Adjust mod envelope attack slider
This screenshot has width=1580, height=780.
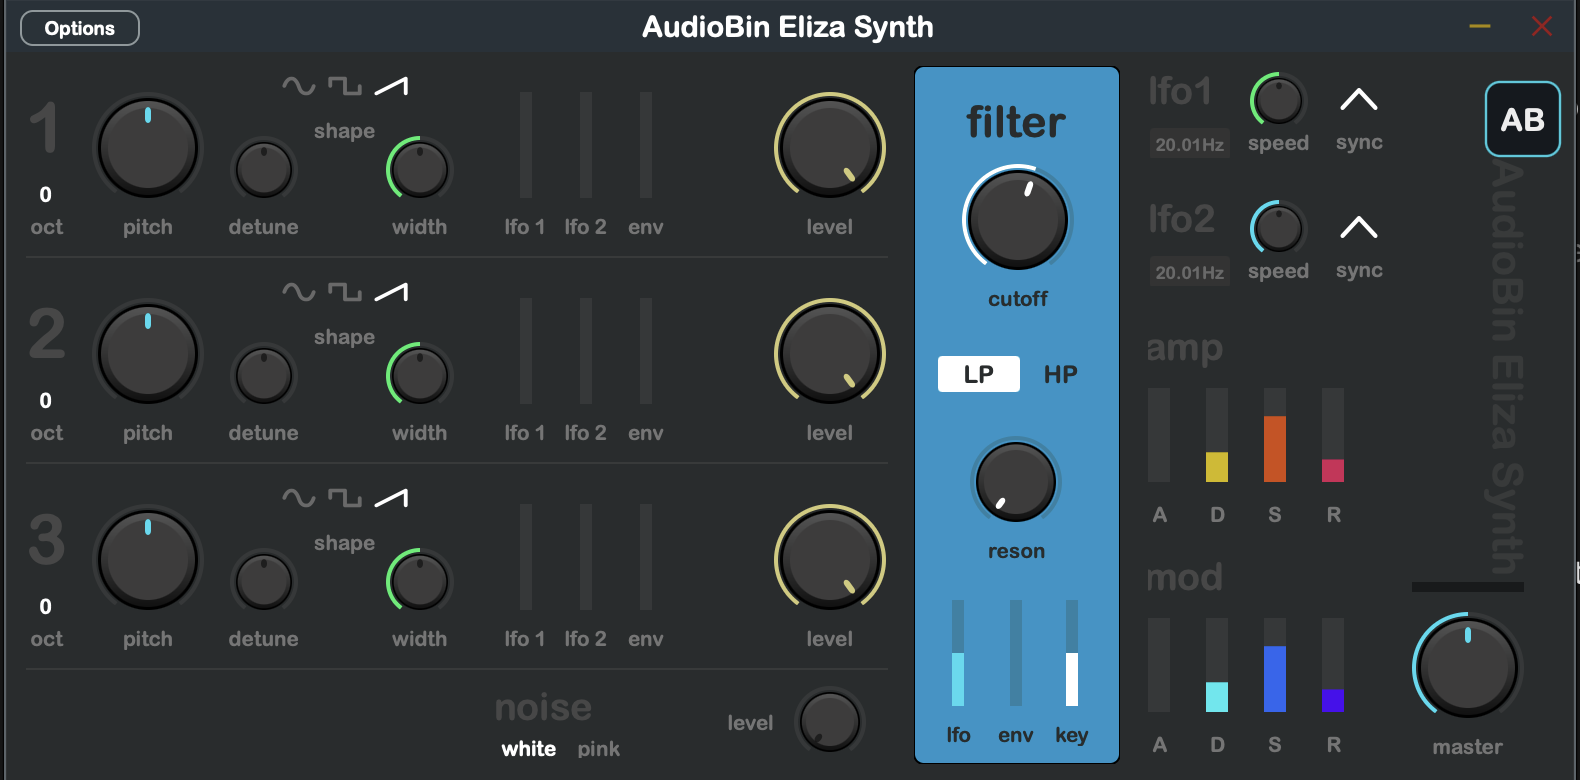pyautogui.click(x=1159, y=665)
